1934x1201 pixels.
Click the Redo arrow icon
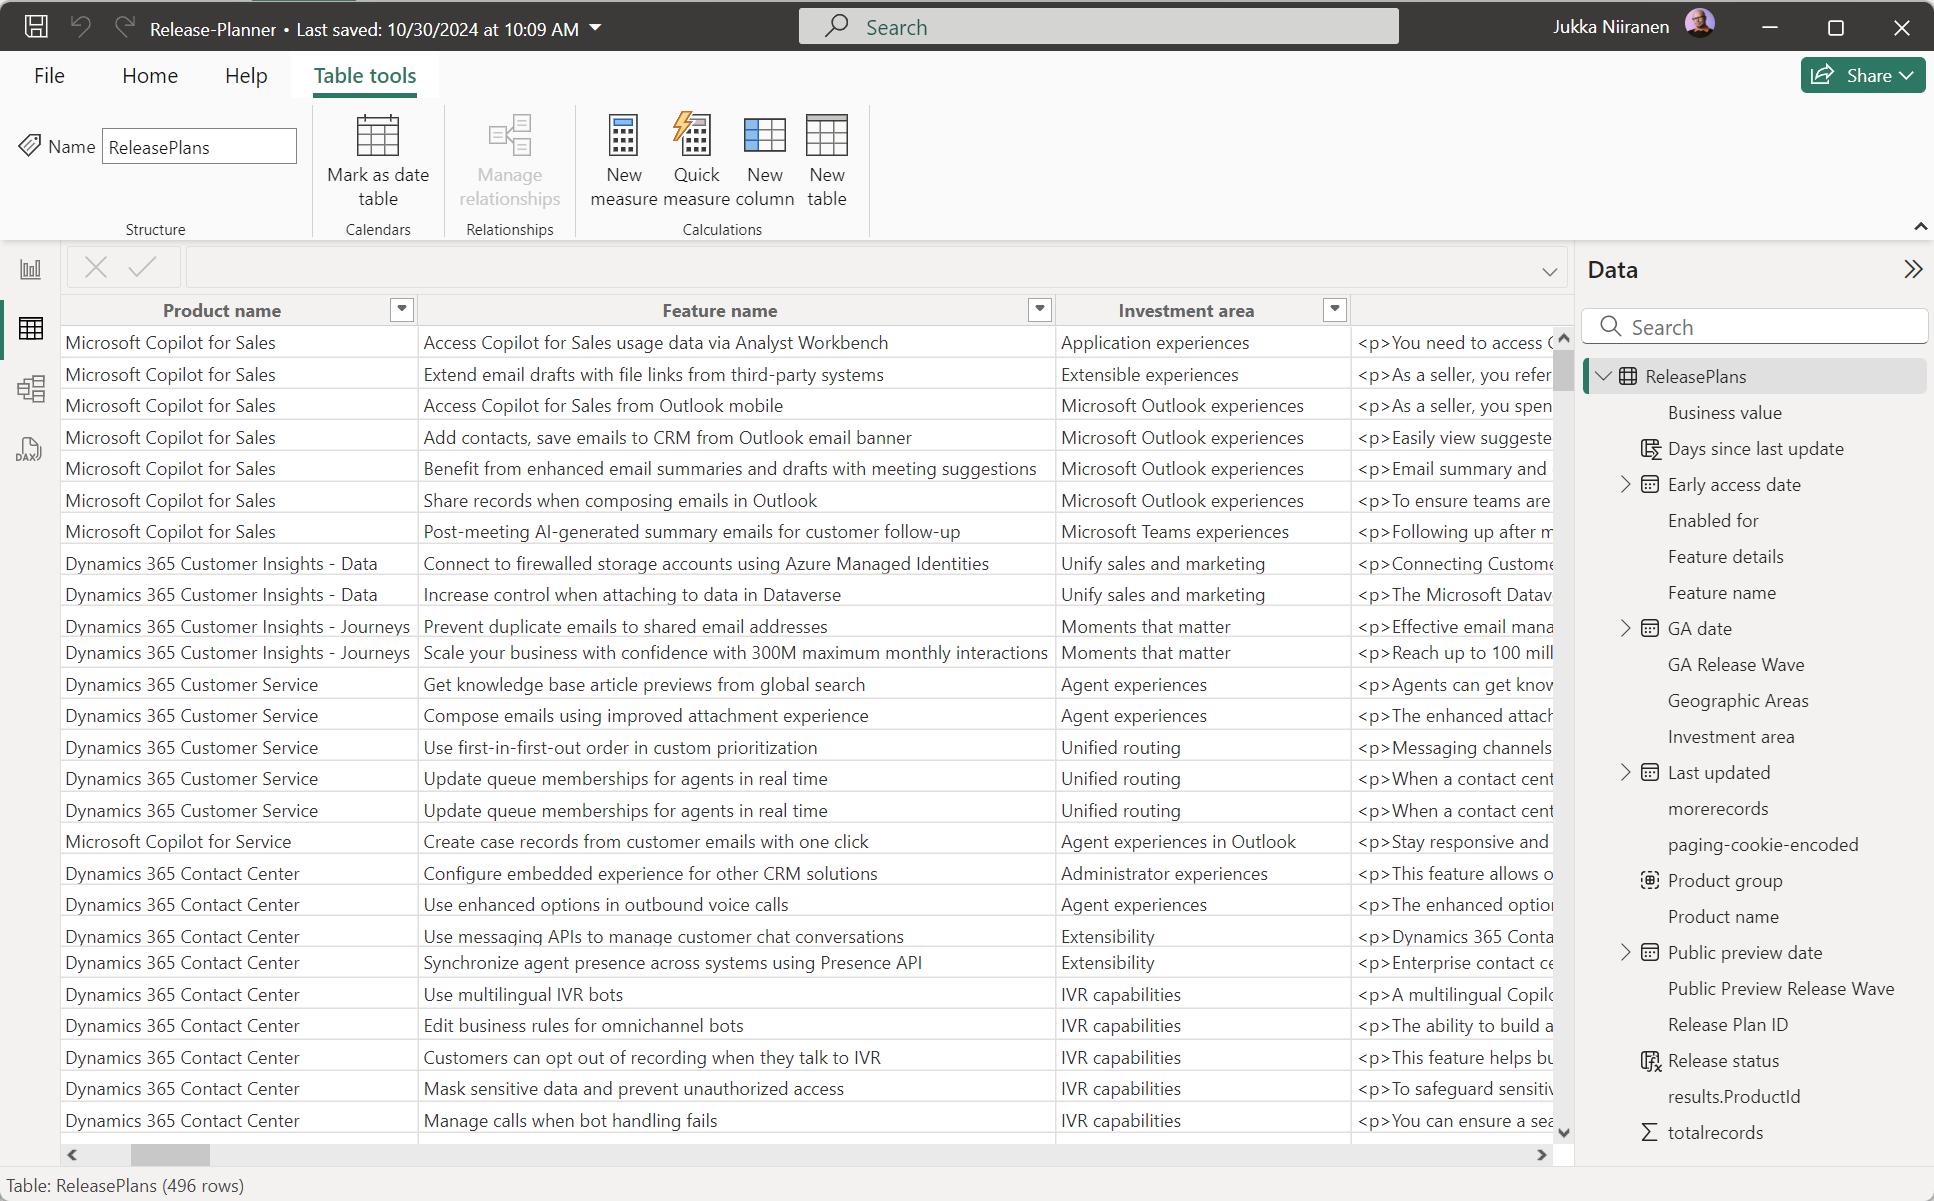pos(124,27)
